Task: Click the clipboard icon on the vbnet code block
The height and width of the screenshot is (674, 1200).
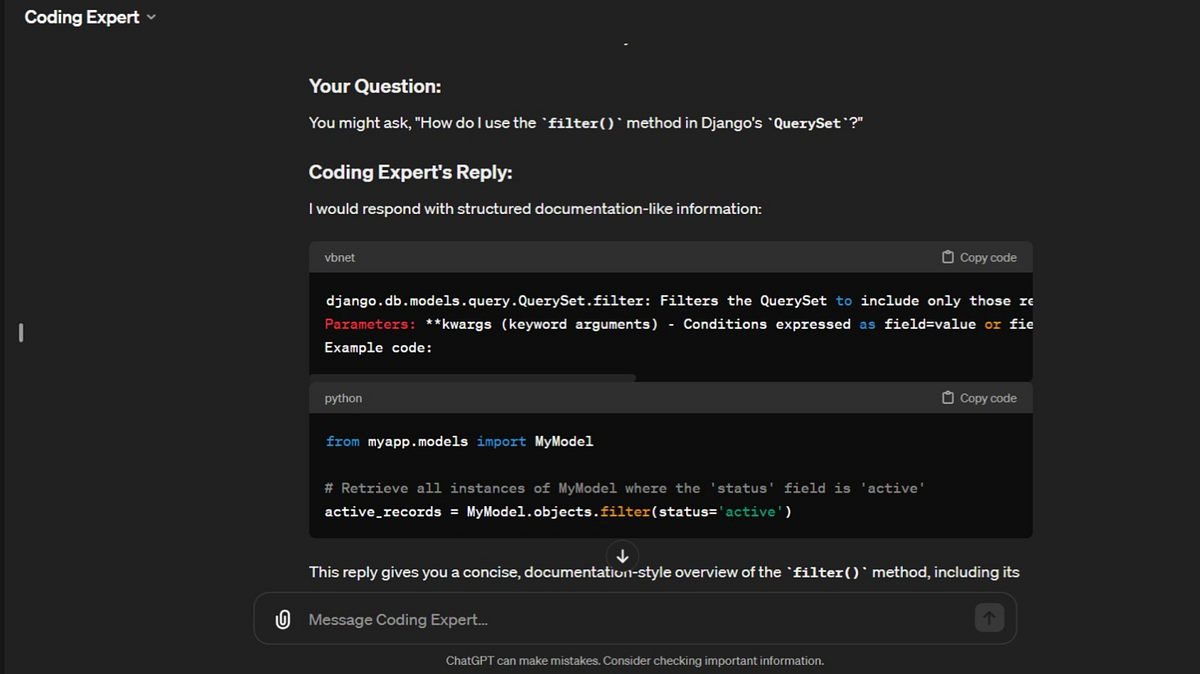Action: 946,257
